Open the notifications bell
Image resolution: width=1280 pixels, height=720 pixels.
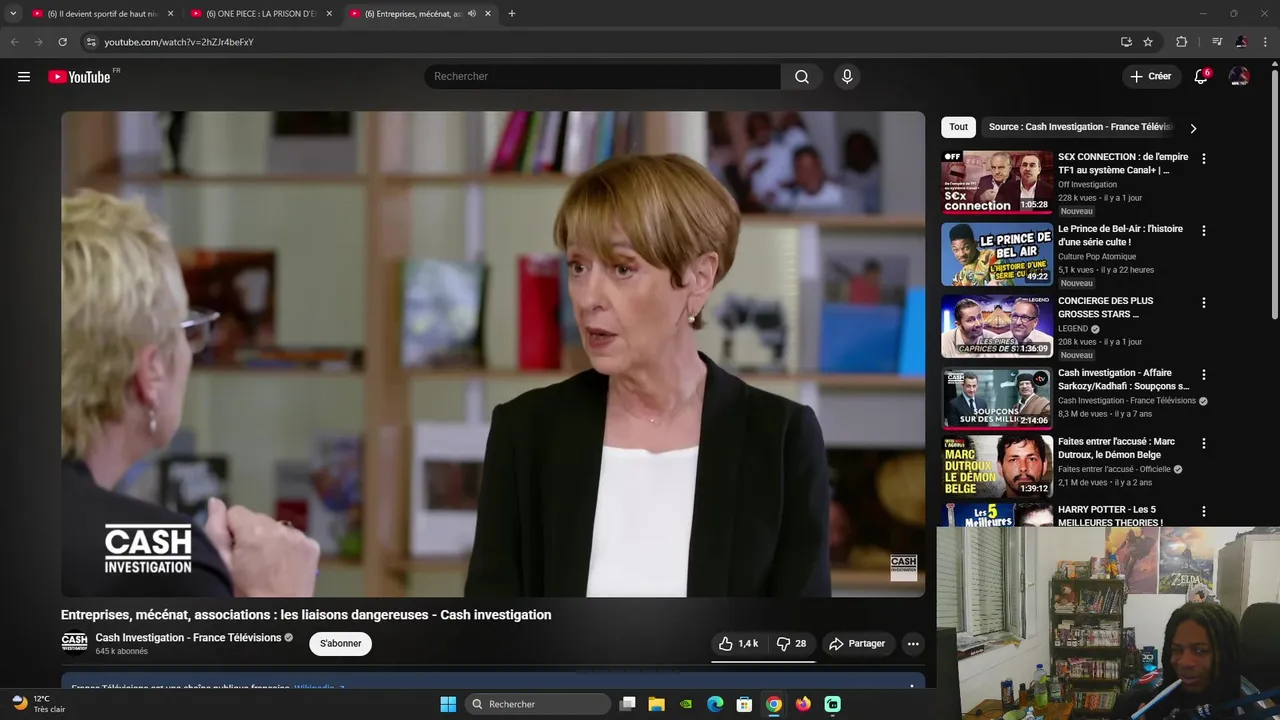tap(1201, 77)
